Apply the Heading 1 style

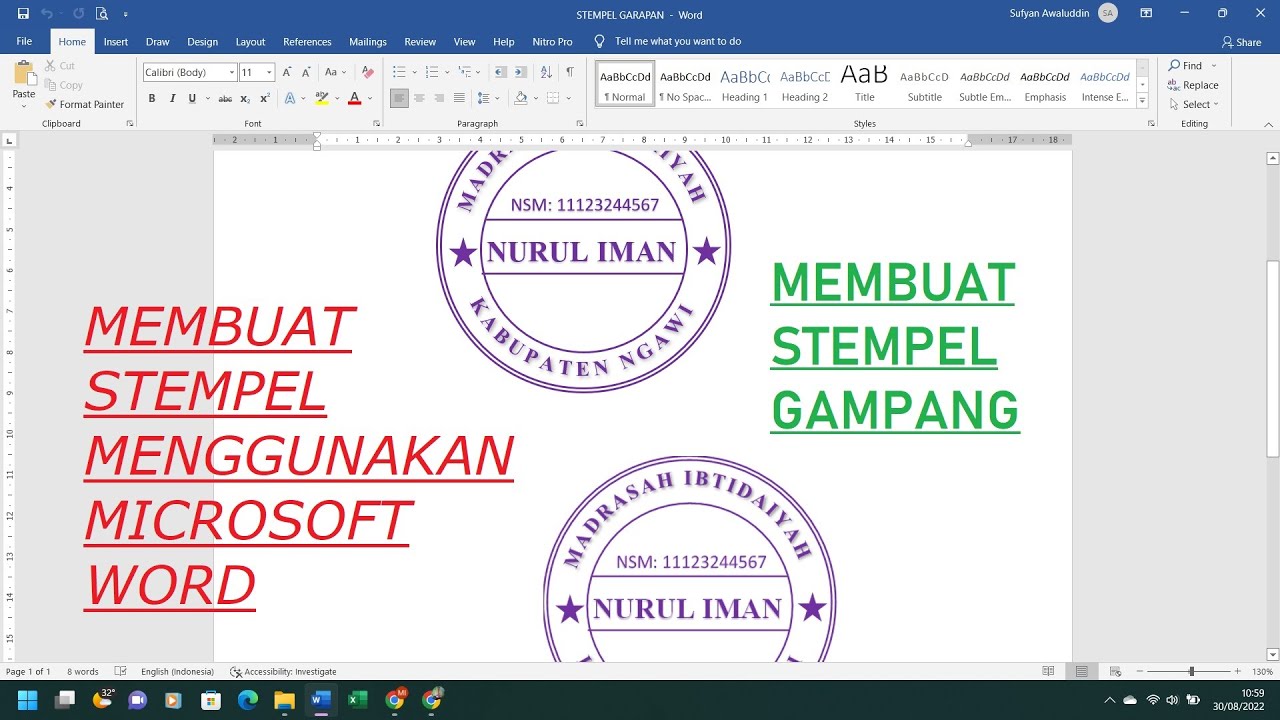click(745, 84)
